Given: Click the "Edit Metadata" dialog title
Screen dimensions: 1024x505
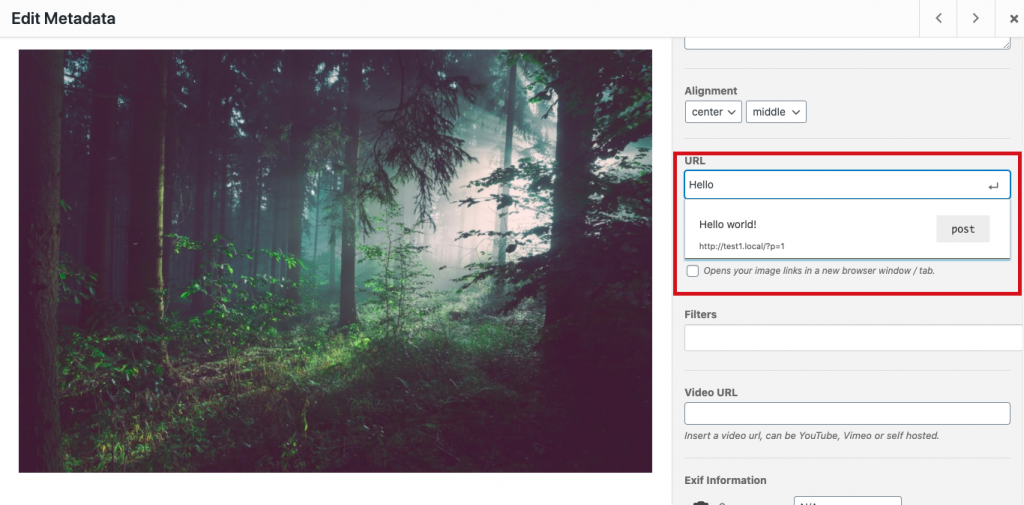Looking at the screenshot, I should 63,18.
